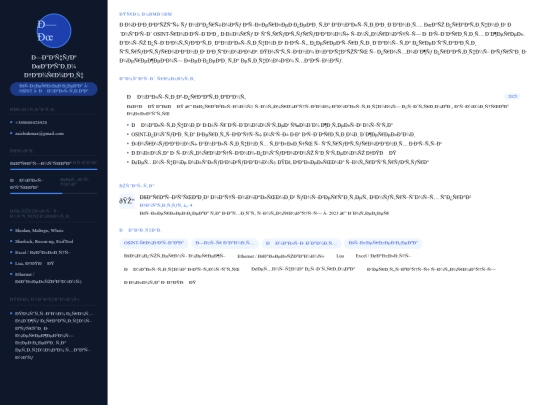Click the round blue avatar initials circle
Image resolution: width=540 pixels, height=405 pixels.
54,31
